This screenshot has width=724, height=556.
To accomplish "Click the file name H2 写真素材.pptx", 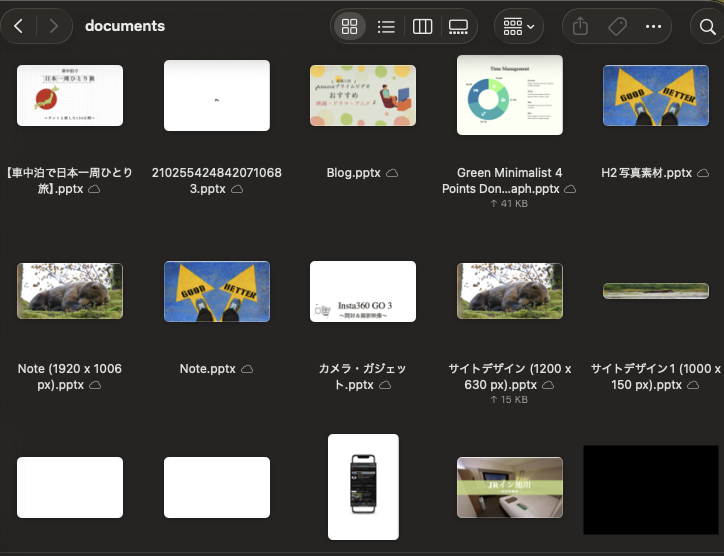I will (x=646, y=173).
